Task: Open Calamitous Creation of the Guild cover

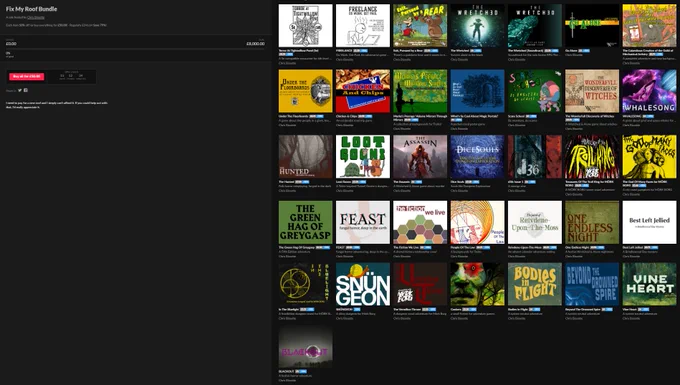Action: [x=649, y=26]
